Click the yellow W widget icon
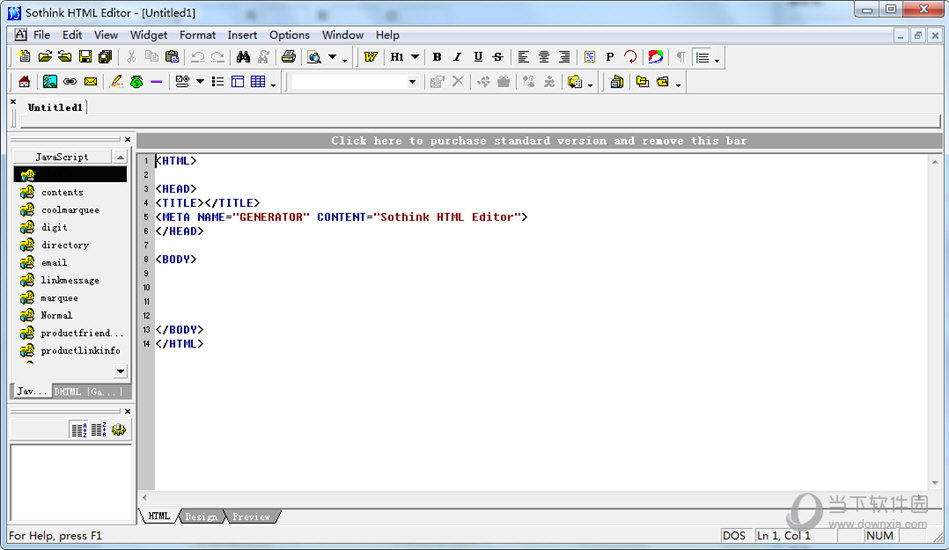949x550 pixels. 370,57
